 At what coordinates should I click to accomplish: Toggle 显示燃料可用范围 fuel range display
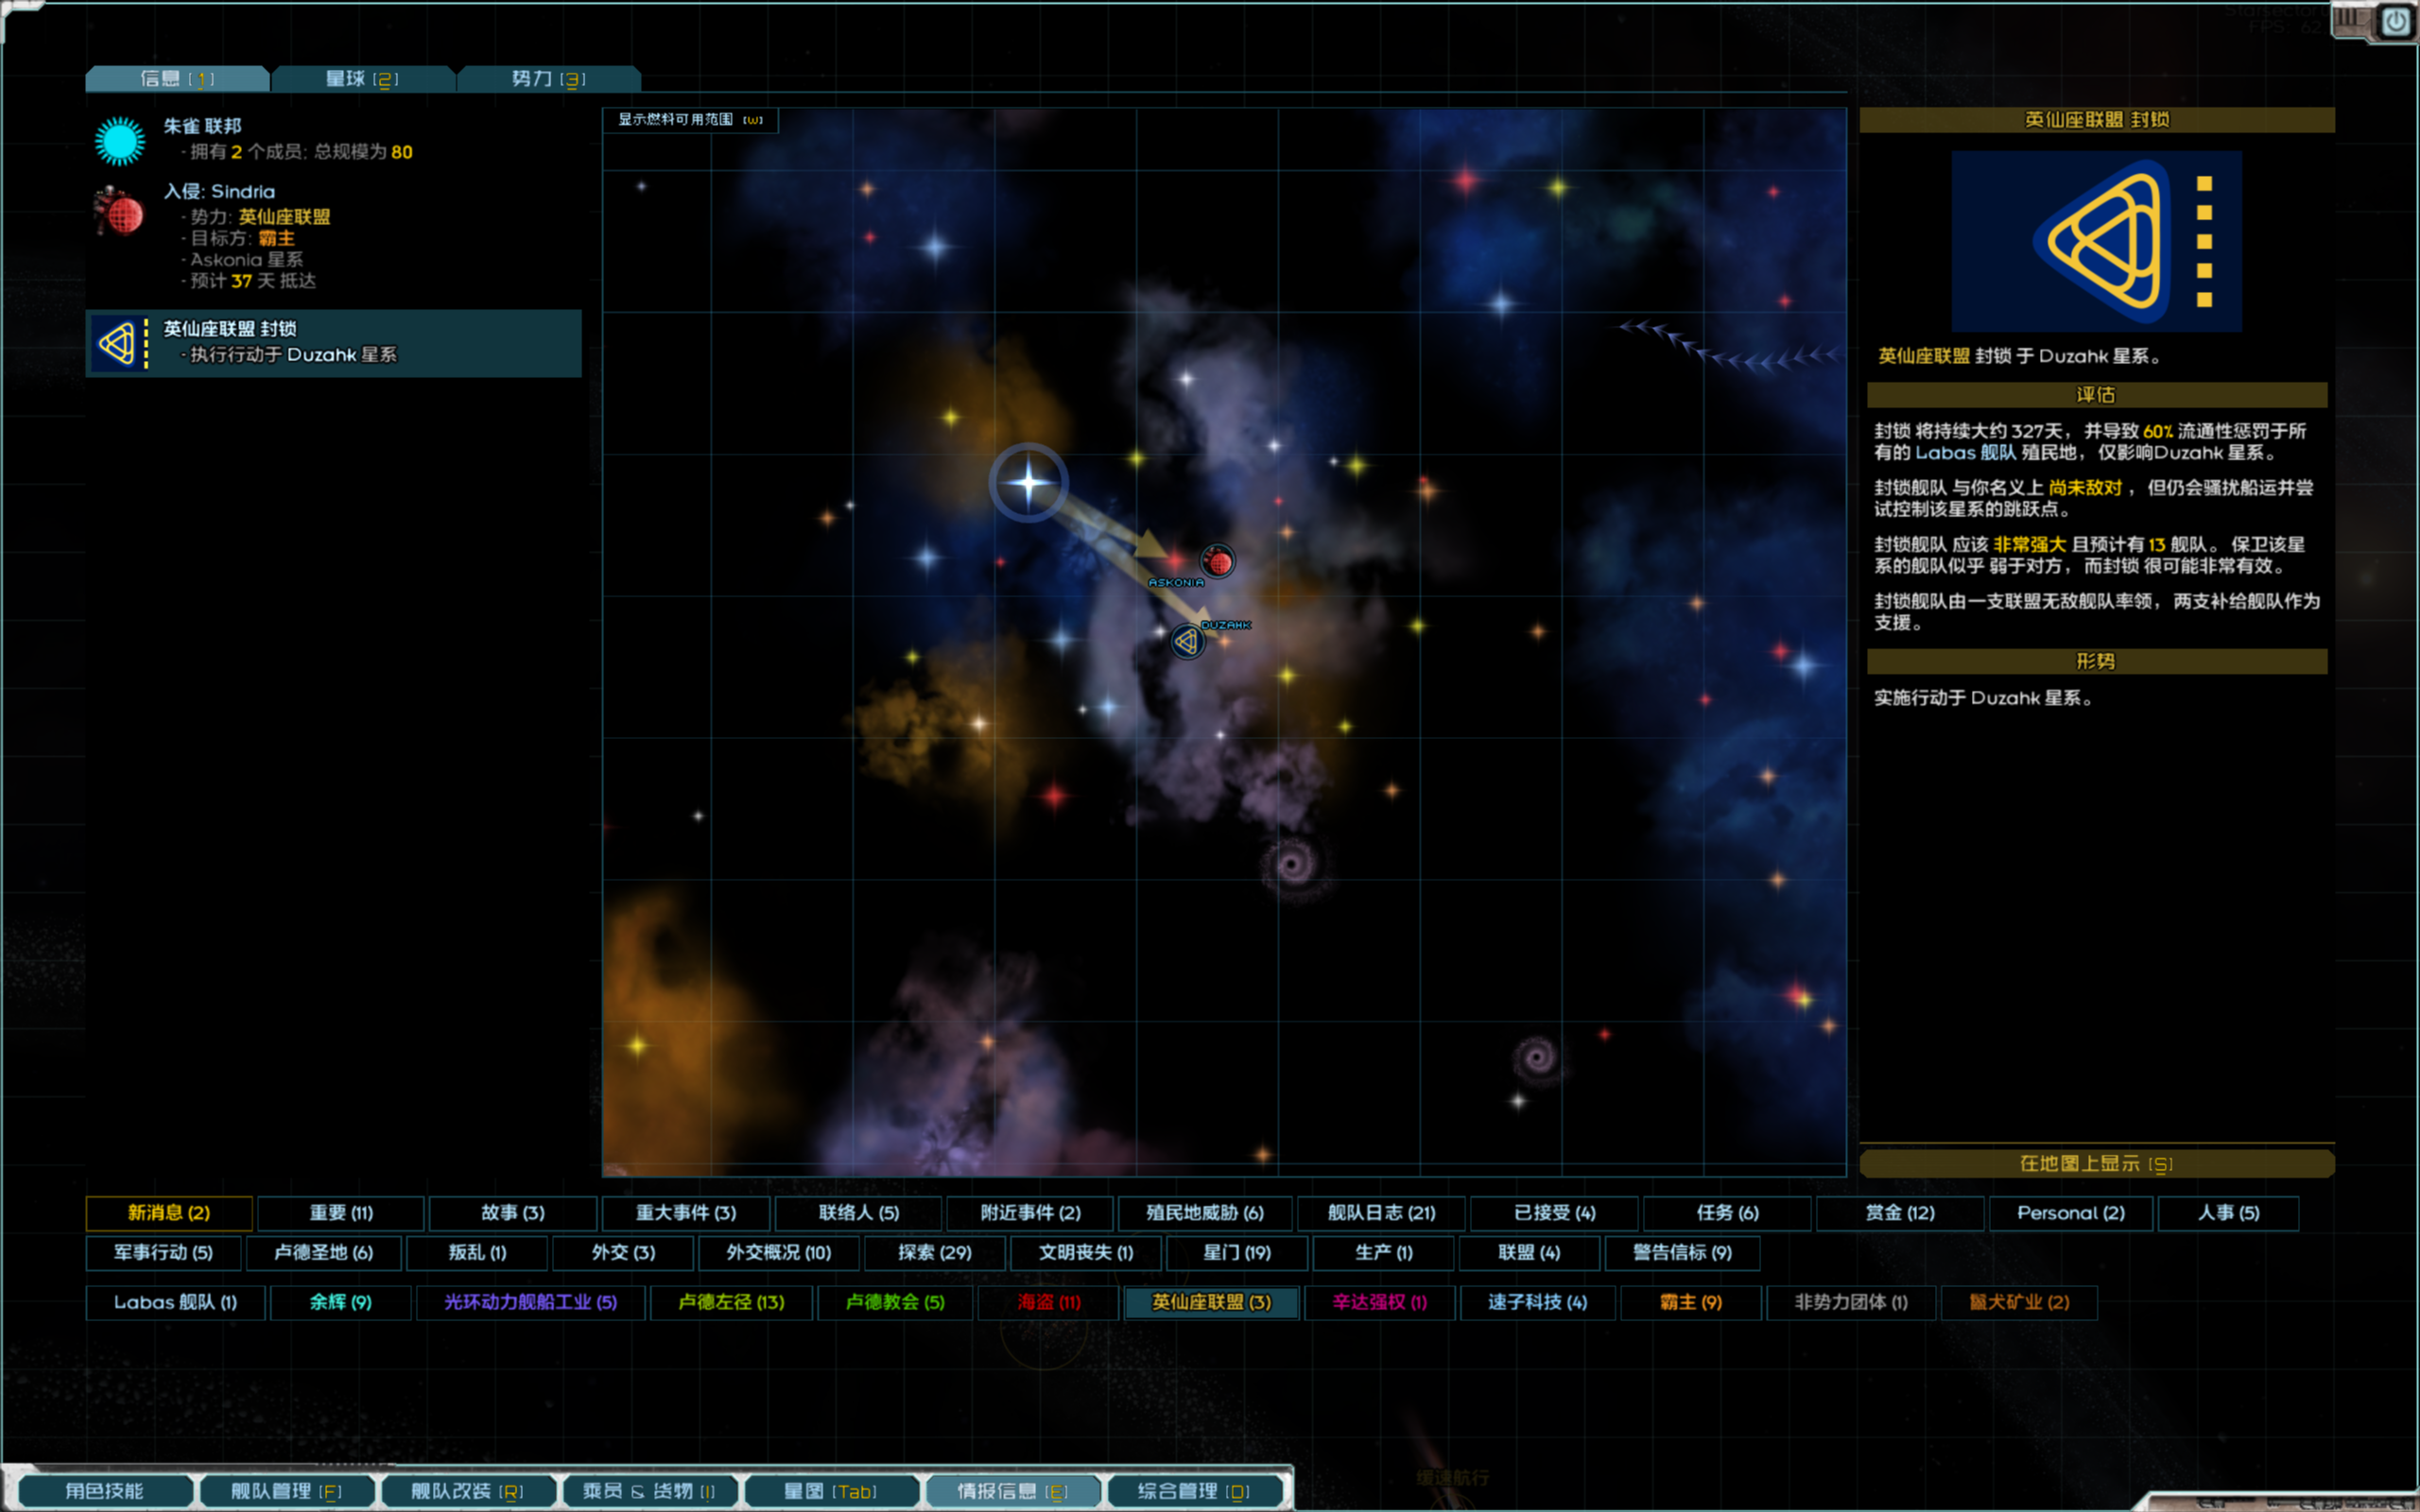(x=690, y=120)
